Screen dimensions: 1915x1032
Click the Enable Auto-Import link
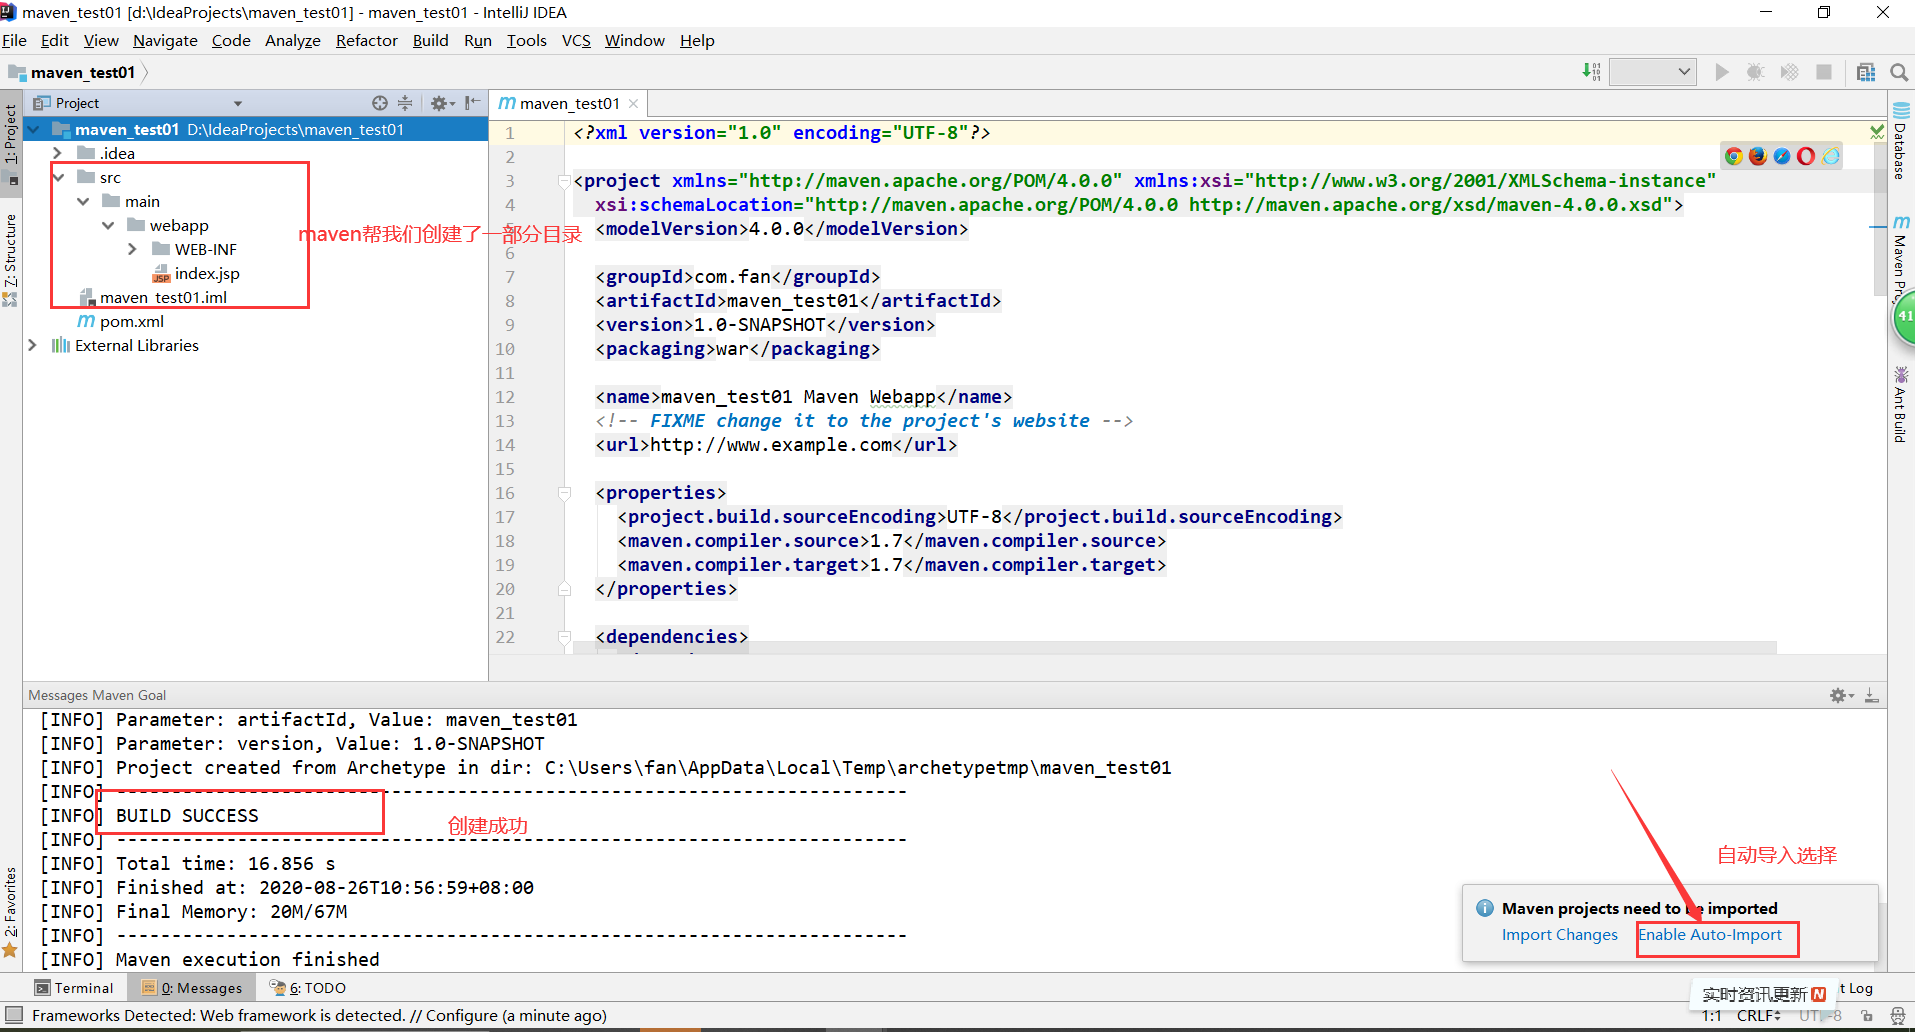point(1710,935)
